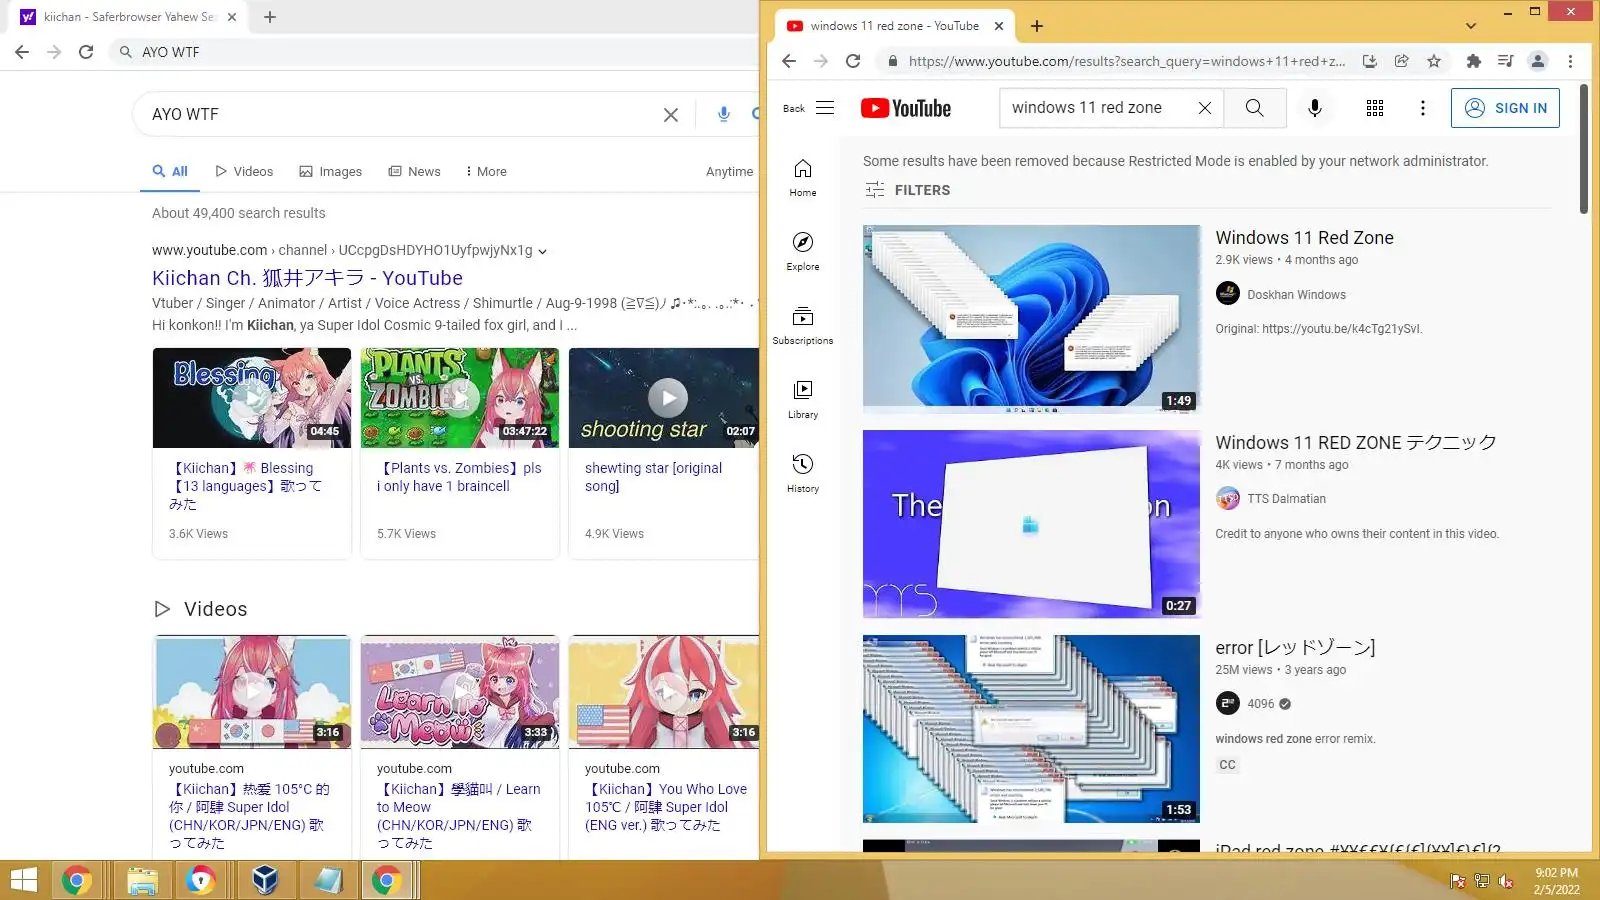Start YouTube voice search with microphone
This screenshot has width=1600, height=900.
1315,108
